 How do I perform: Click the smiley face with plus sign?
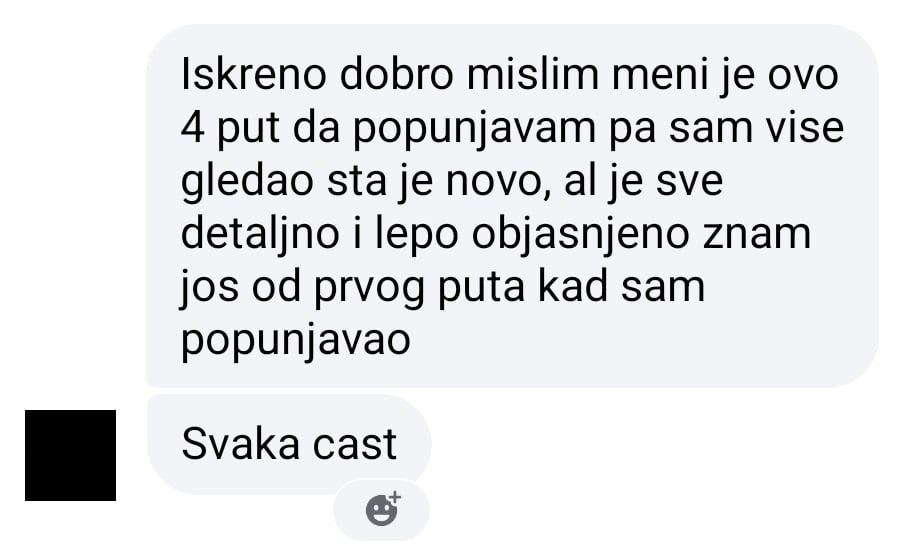(x=383, y=508)
